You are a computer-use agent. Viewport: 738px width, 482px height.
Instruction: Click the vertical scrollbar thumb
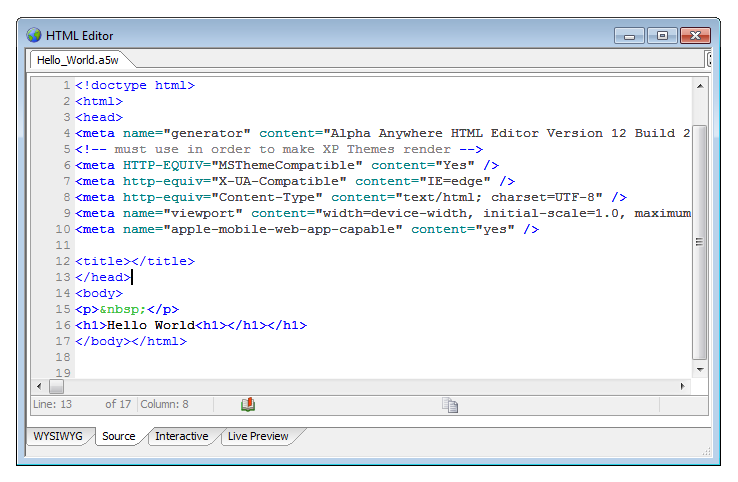[x=700, y=242]
